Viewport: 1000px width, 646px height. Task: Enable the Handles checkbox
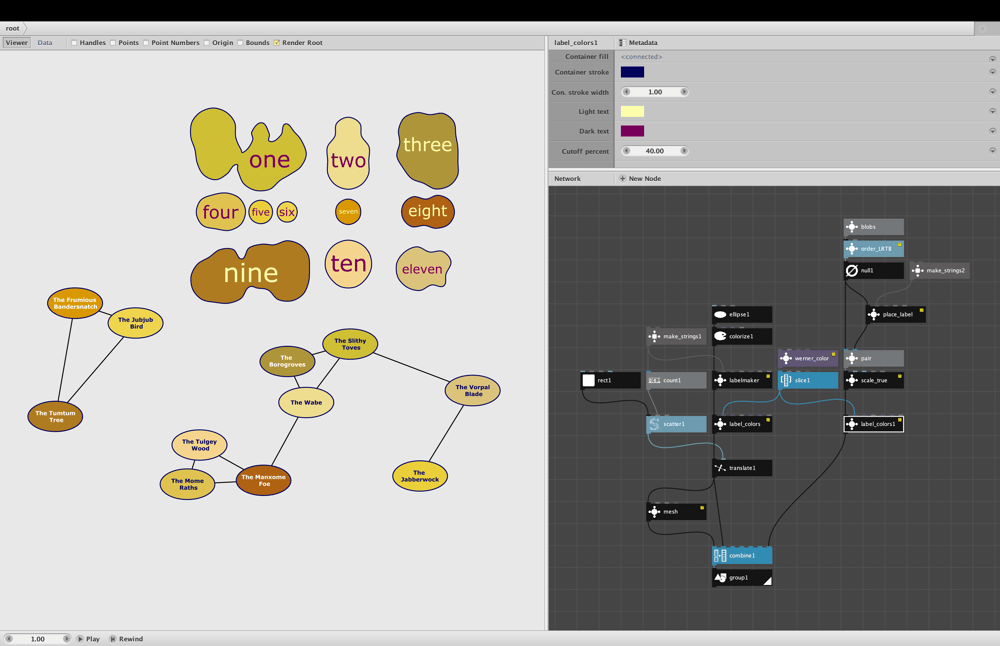coord(74,43)
